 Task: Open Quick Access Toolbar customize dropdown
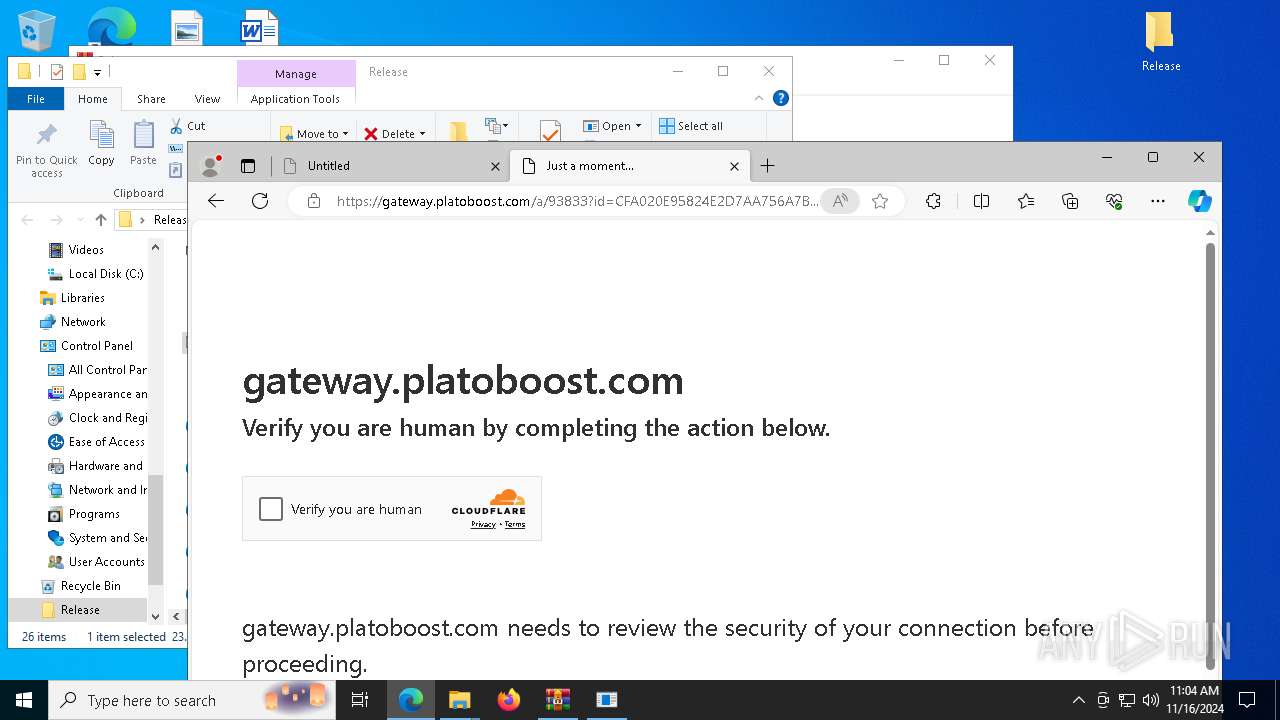click(97, 72)
